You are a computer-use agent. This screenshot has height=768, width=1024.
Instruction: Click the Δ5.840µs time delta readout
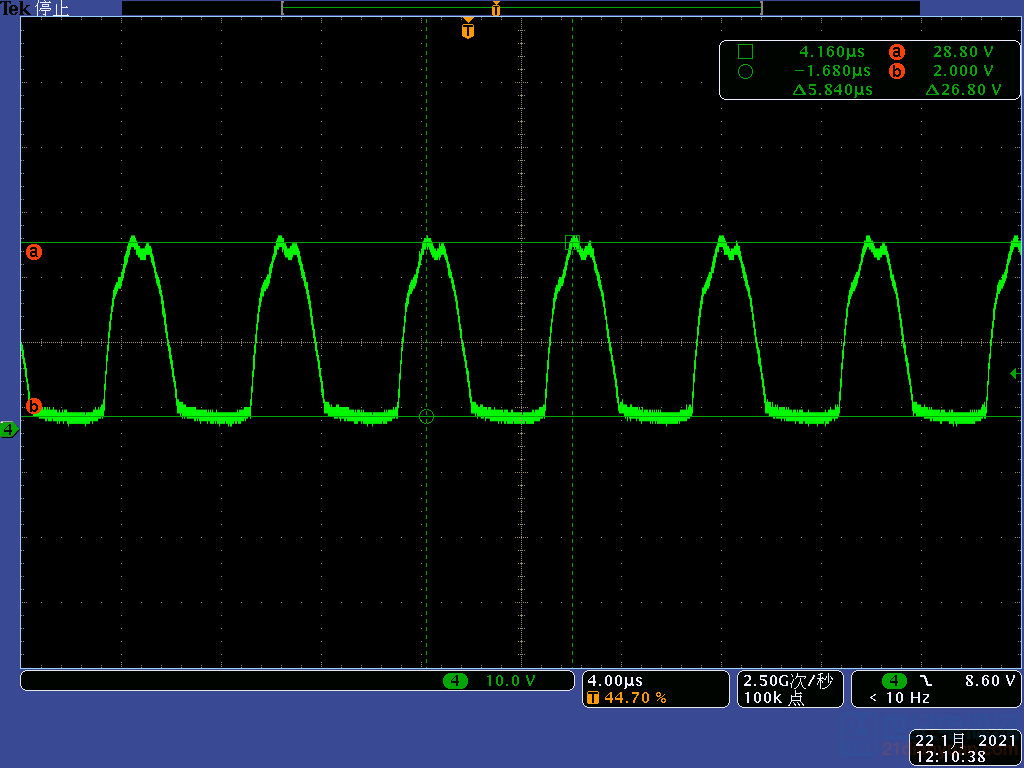tap(833, 89)
